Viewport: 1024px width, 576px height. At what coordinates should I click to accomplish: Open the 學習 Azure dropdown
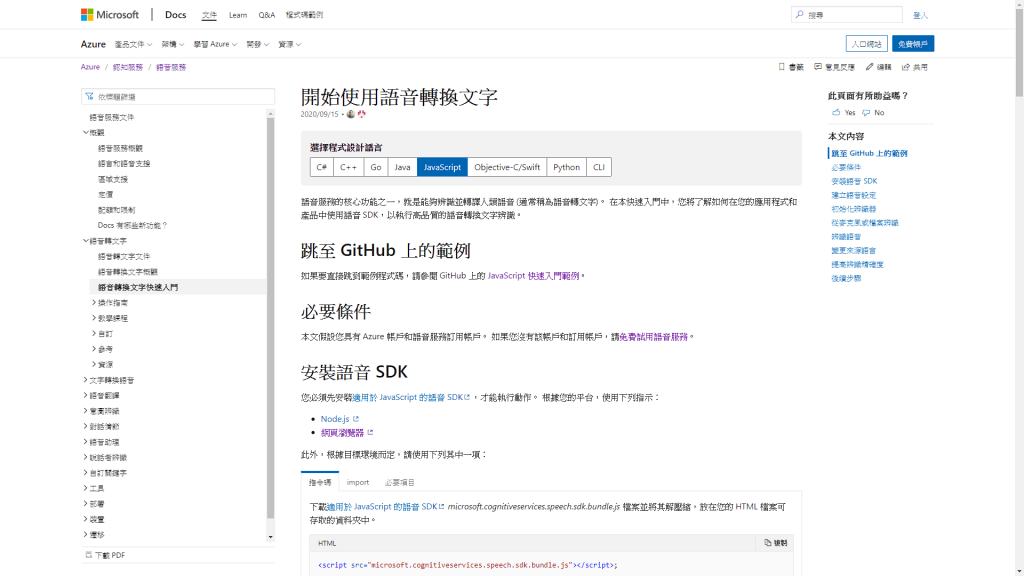coord(215,44)
